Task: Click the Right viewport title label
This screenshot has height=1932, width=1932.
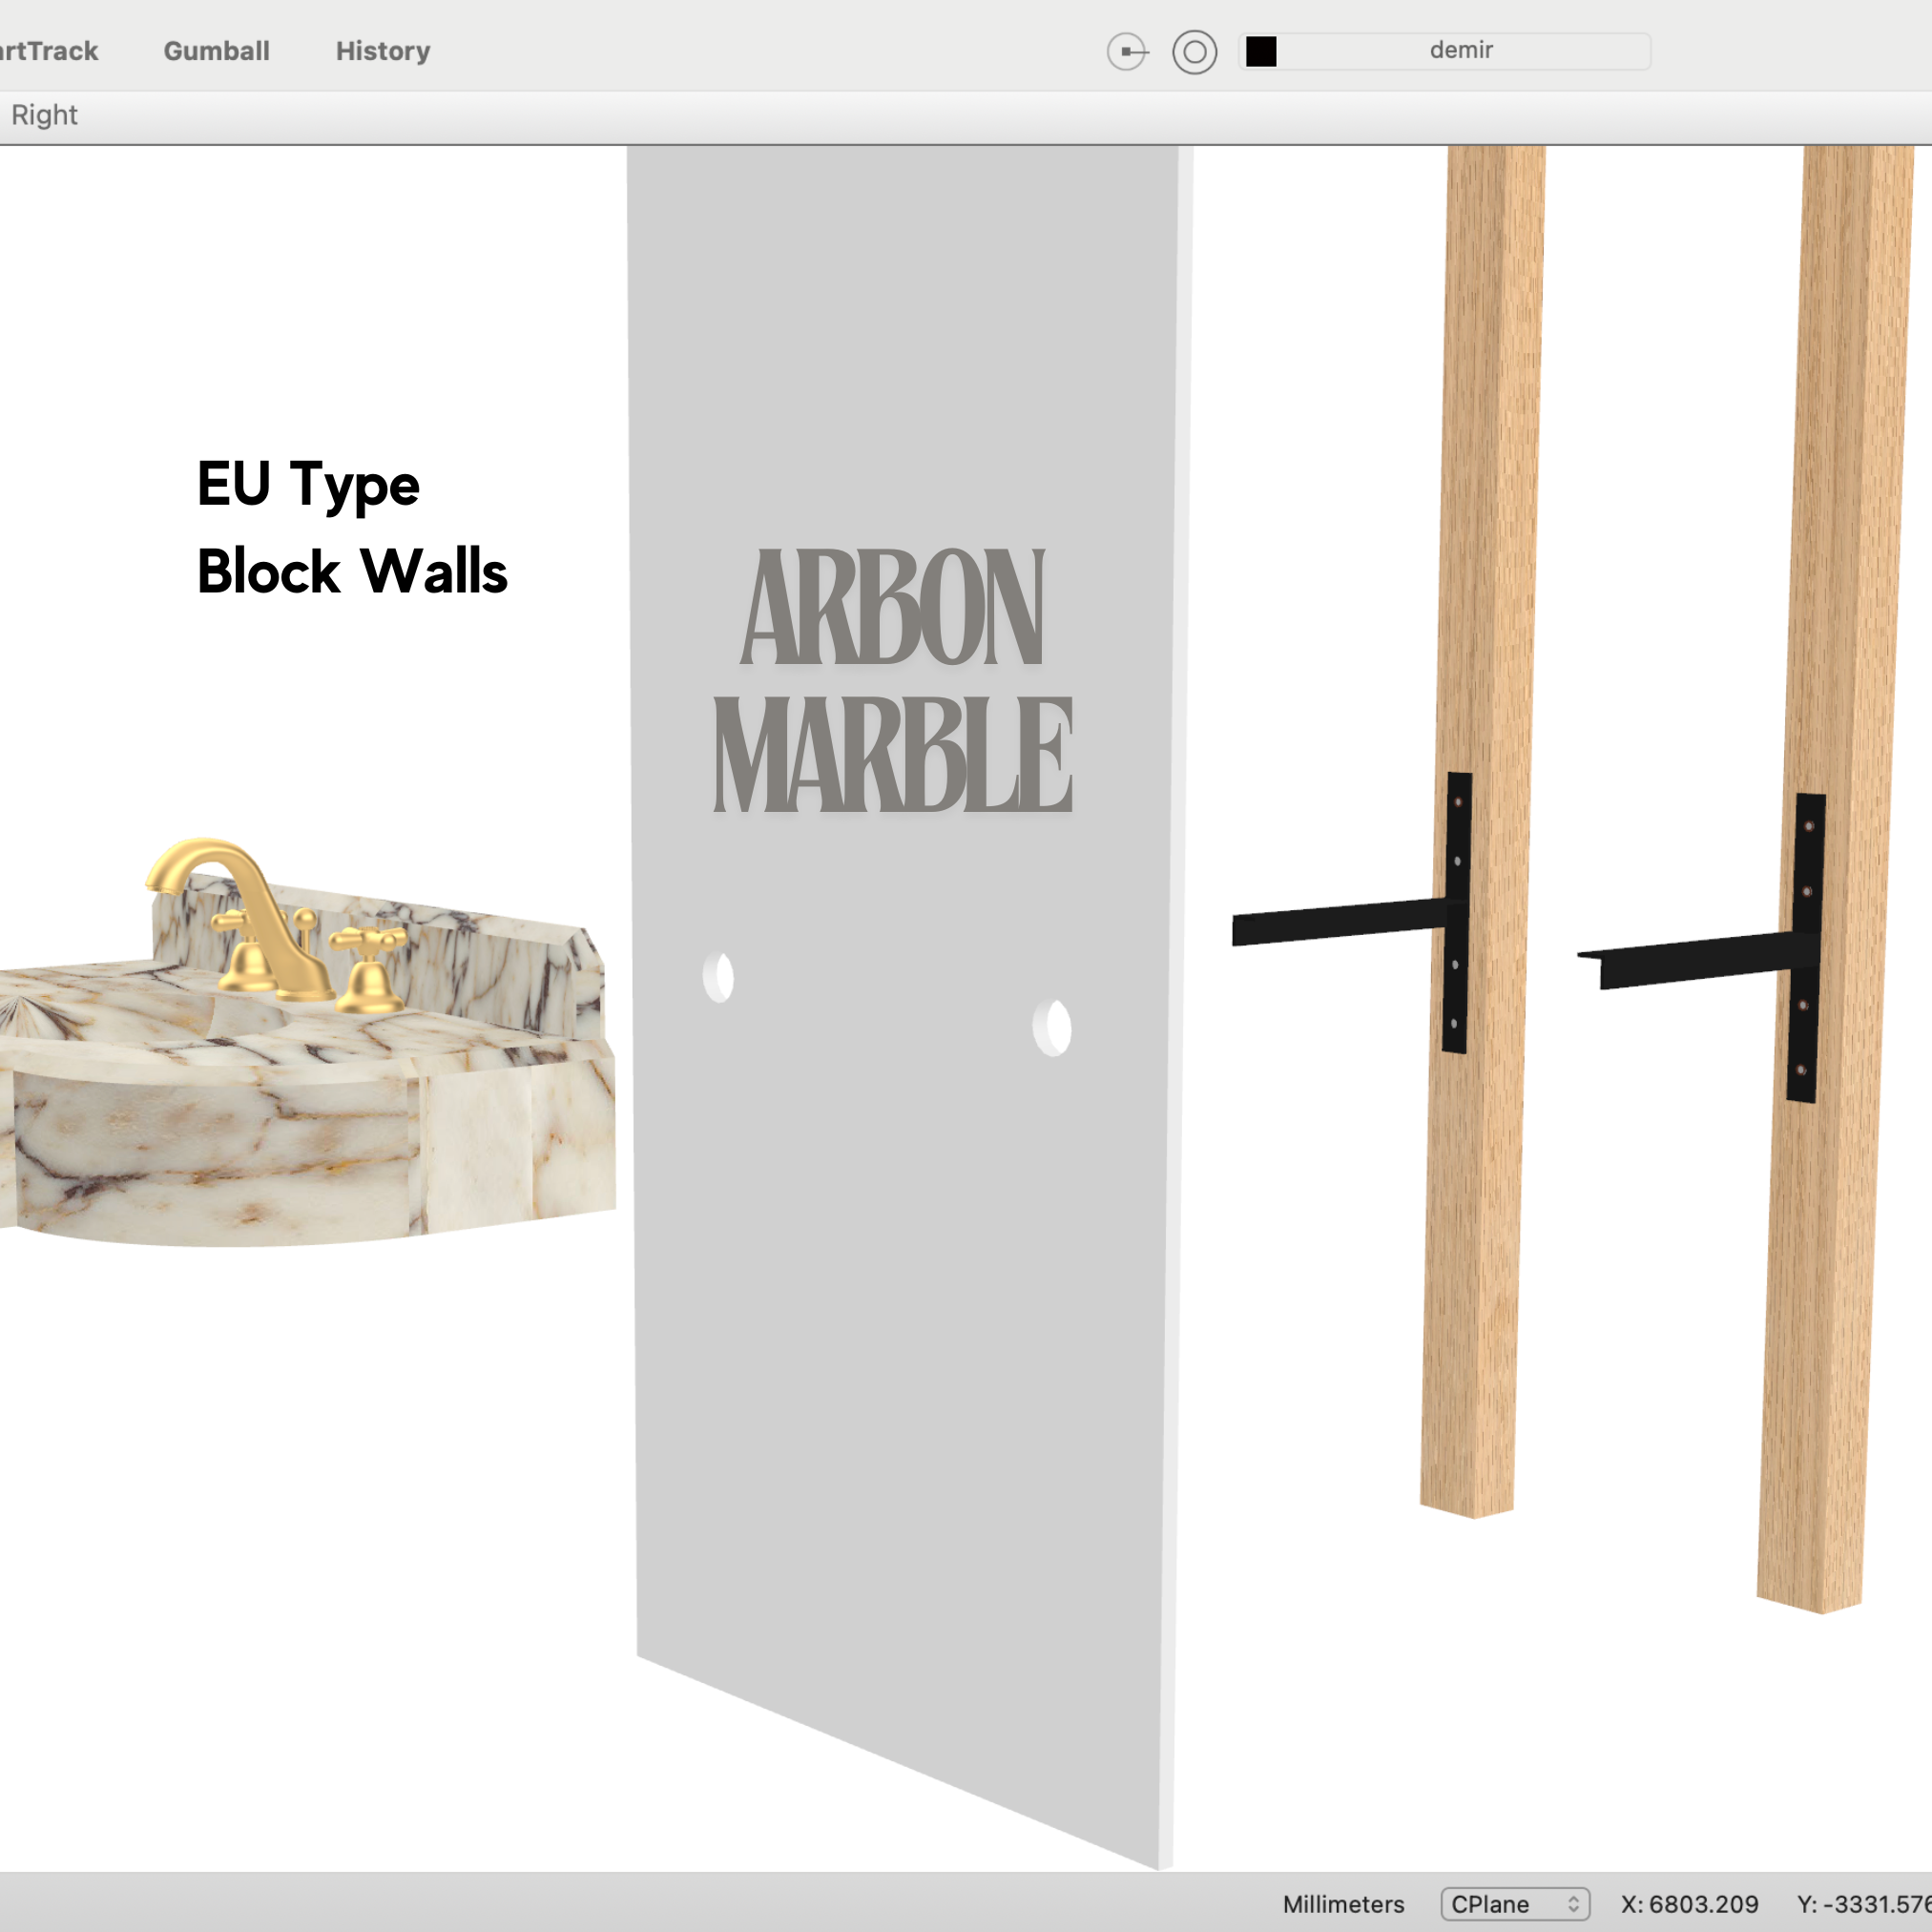Action: coord(44,115)
